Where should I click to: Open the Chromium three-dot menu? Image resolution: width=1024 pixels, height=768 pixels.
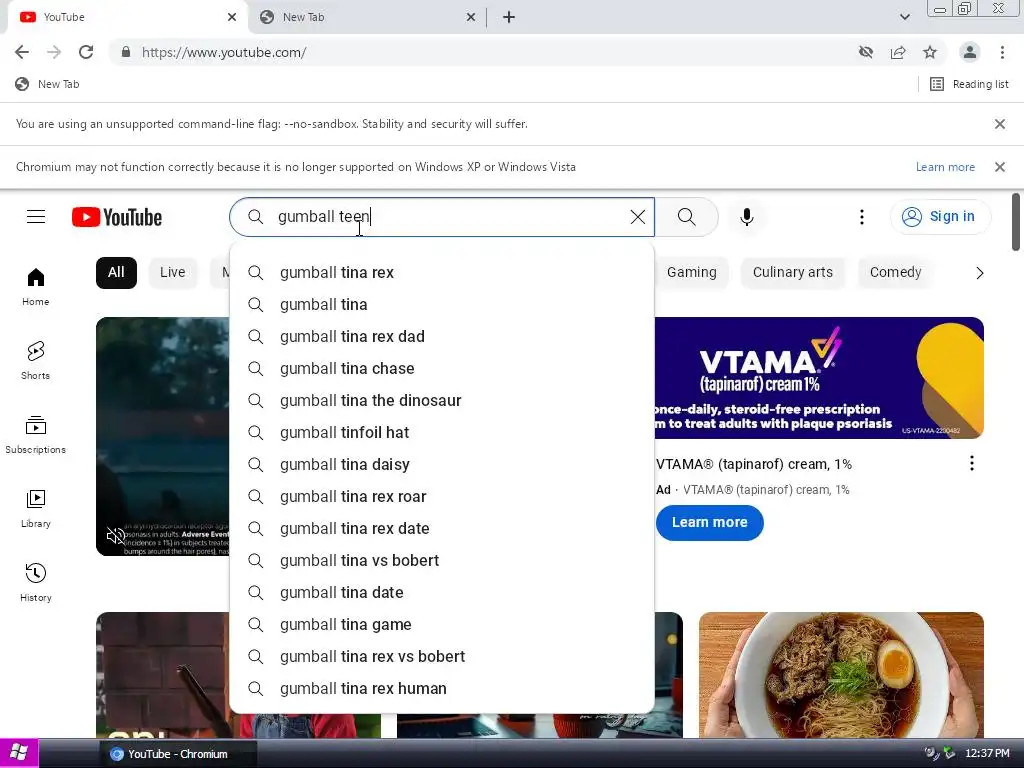pyautogui.click(x=1002, y=52)
